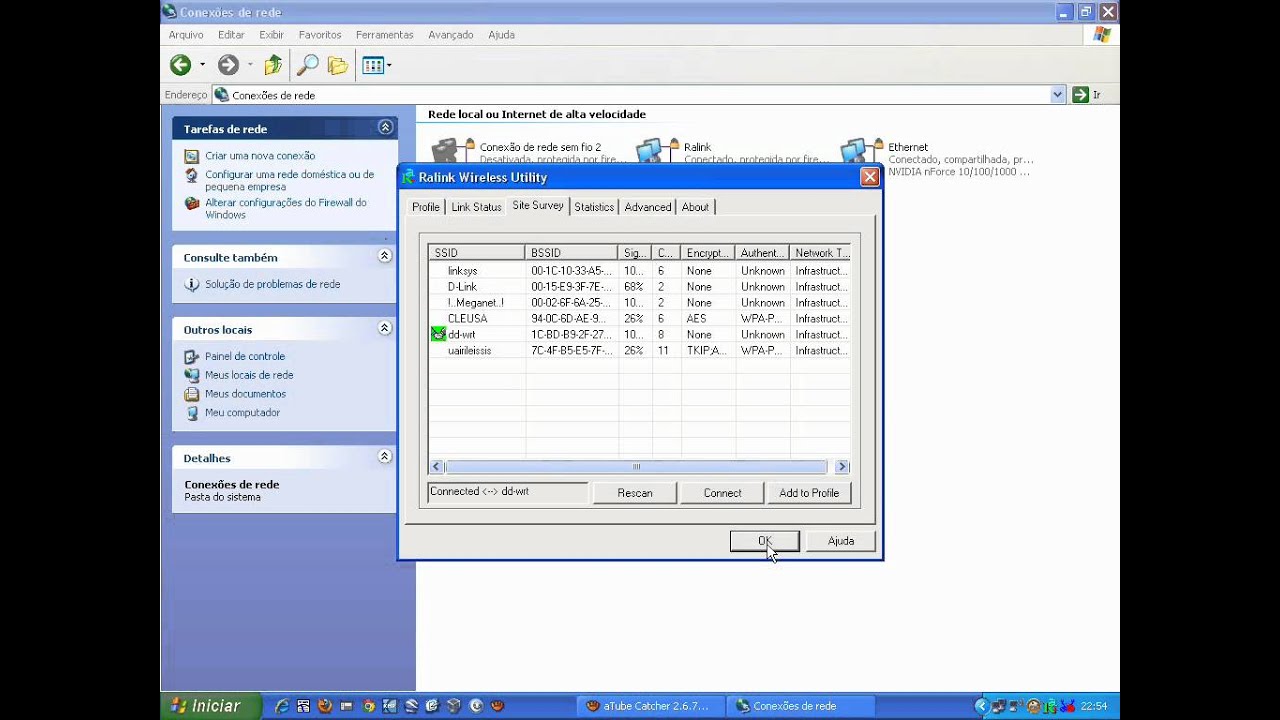Click the network icon in address bar
The height and width of the screenshot is (720, 1280).
click(221, 95)
